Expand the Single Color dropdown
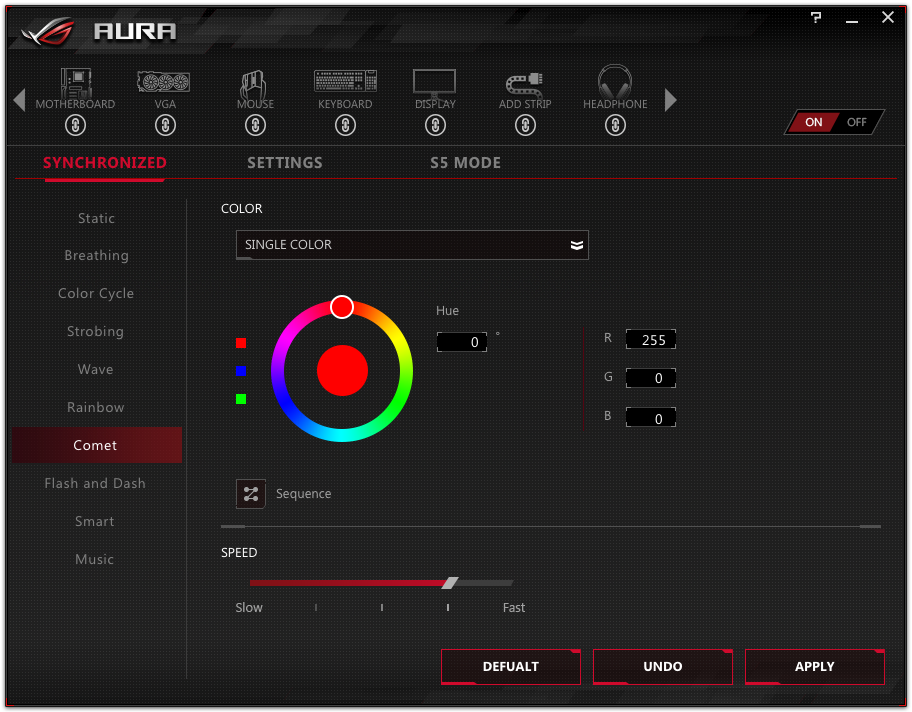Image resolution: width=912 pixels, height=712 pixels. point(412,245)
